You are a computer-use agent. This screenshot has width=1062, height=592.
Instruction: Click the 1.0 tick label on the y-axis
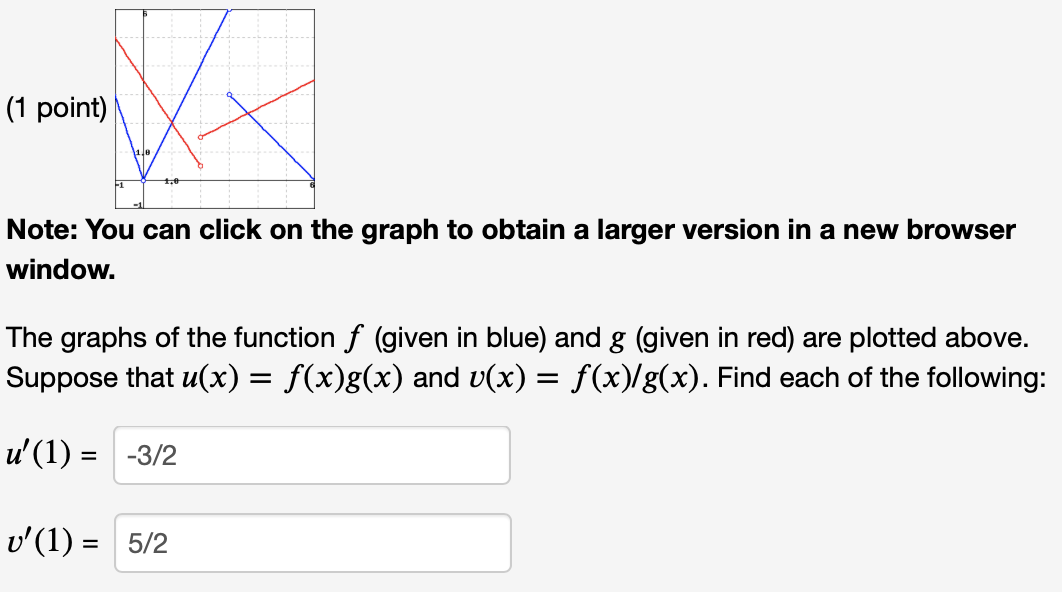pos(143,152)
